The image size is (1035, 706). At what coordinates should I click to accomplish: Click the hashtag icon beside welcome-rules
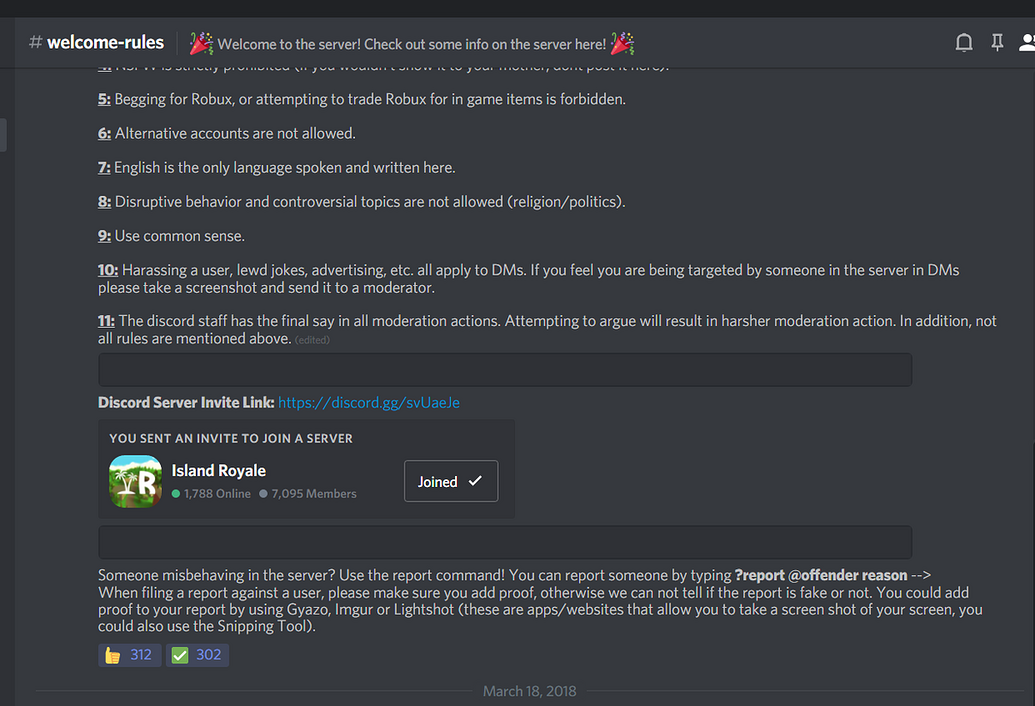(x=35, y=42)
